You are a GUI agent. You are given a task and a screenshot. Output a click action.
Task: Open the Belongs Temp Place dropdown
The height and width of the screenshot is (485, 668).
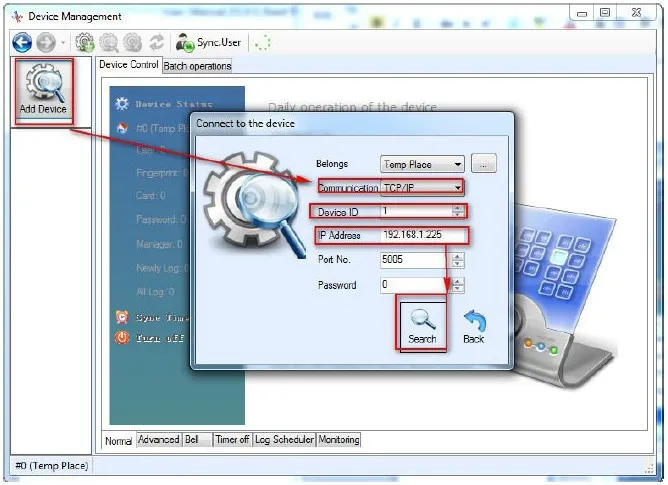[422, 164]
